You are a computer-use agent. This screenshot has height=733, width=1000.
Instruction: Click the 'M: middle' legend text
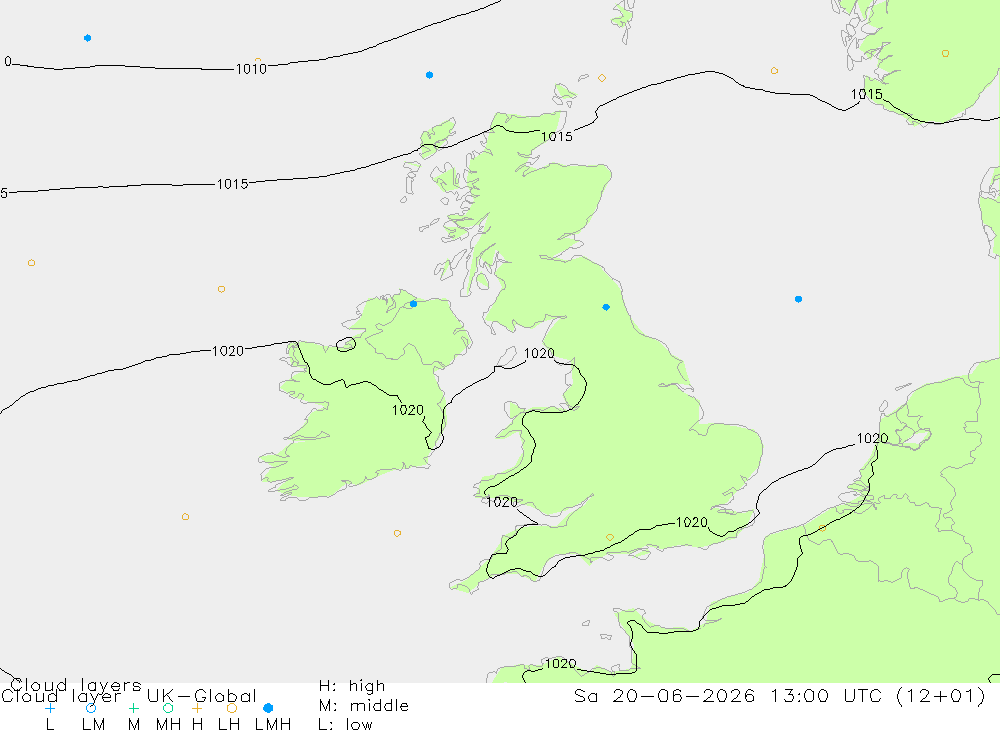(x=364, y=705)
